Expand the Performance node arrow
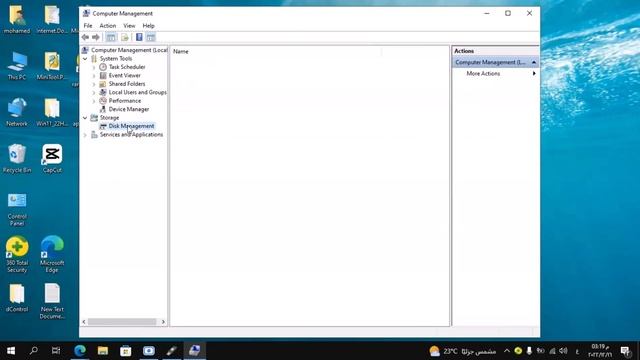The image size is (640, 360). coord(94,101)
